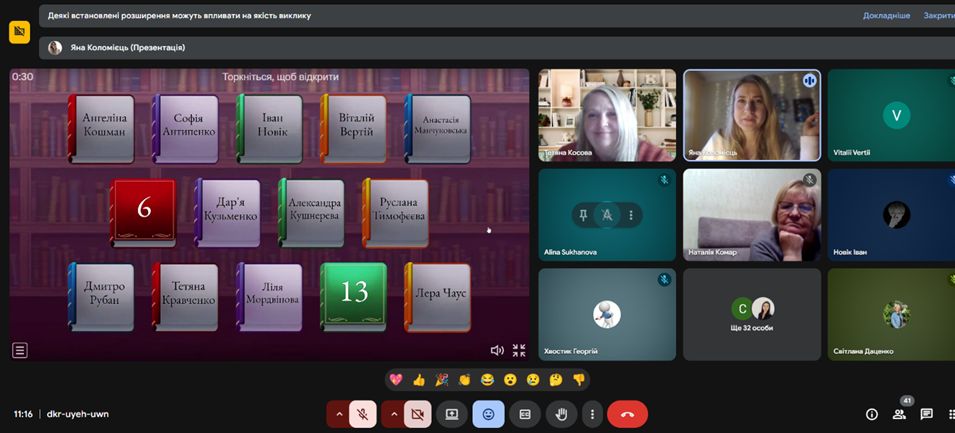Start screen presentation with Present now

pos(452,414)
